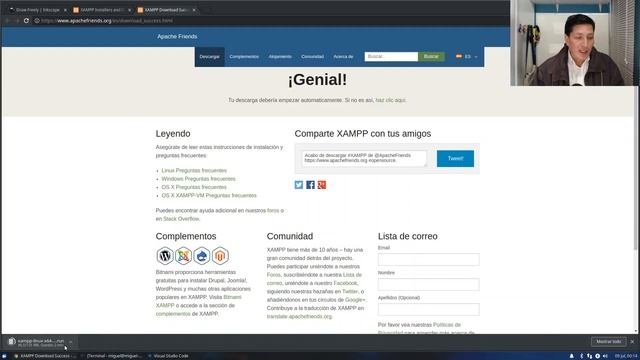Switch to the XAMPP Installers tab

tap(102, 10)
